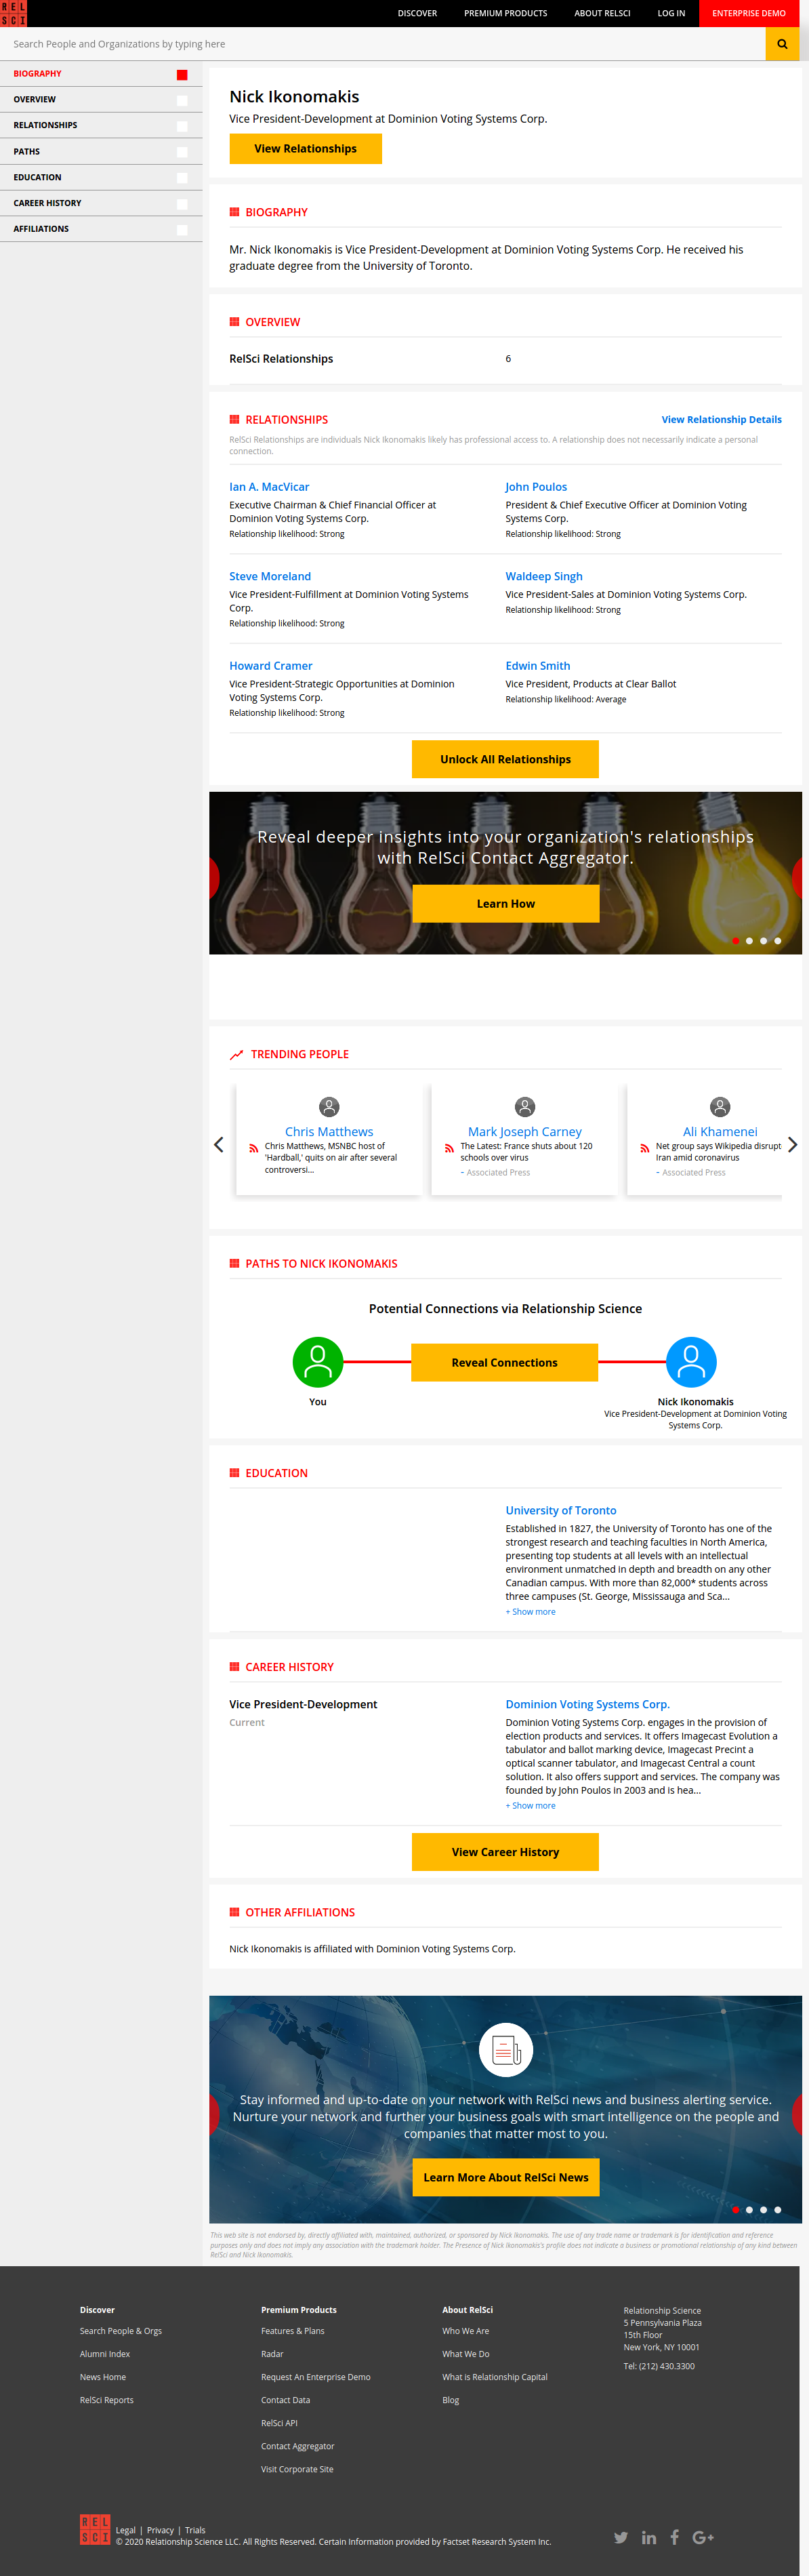Select the fourth dot of the lightbulb banner

tap(778, 940)
